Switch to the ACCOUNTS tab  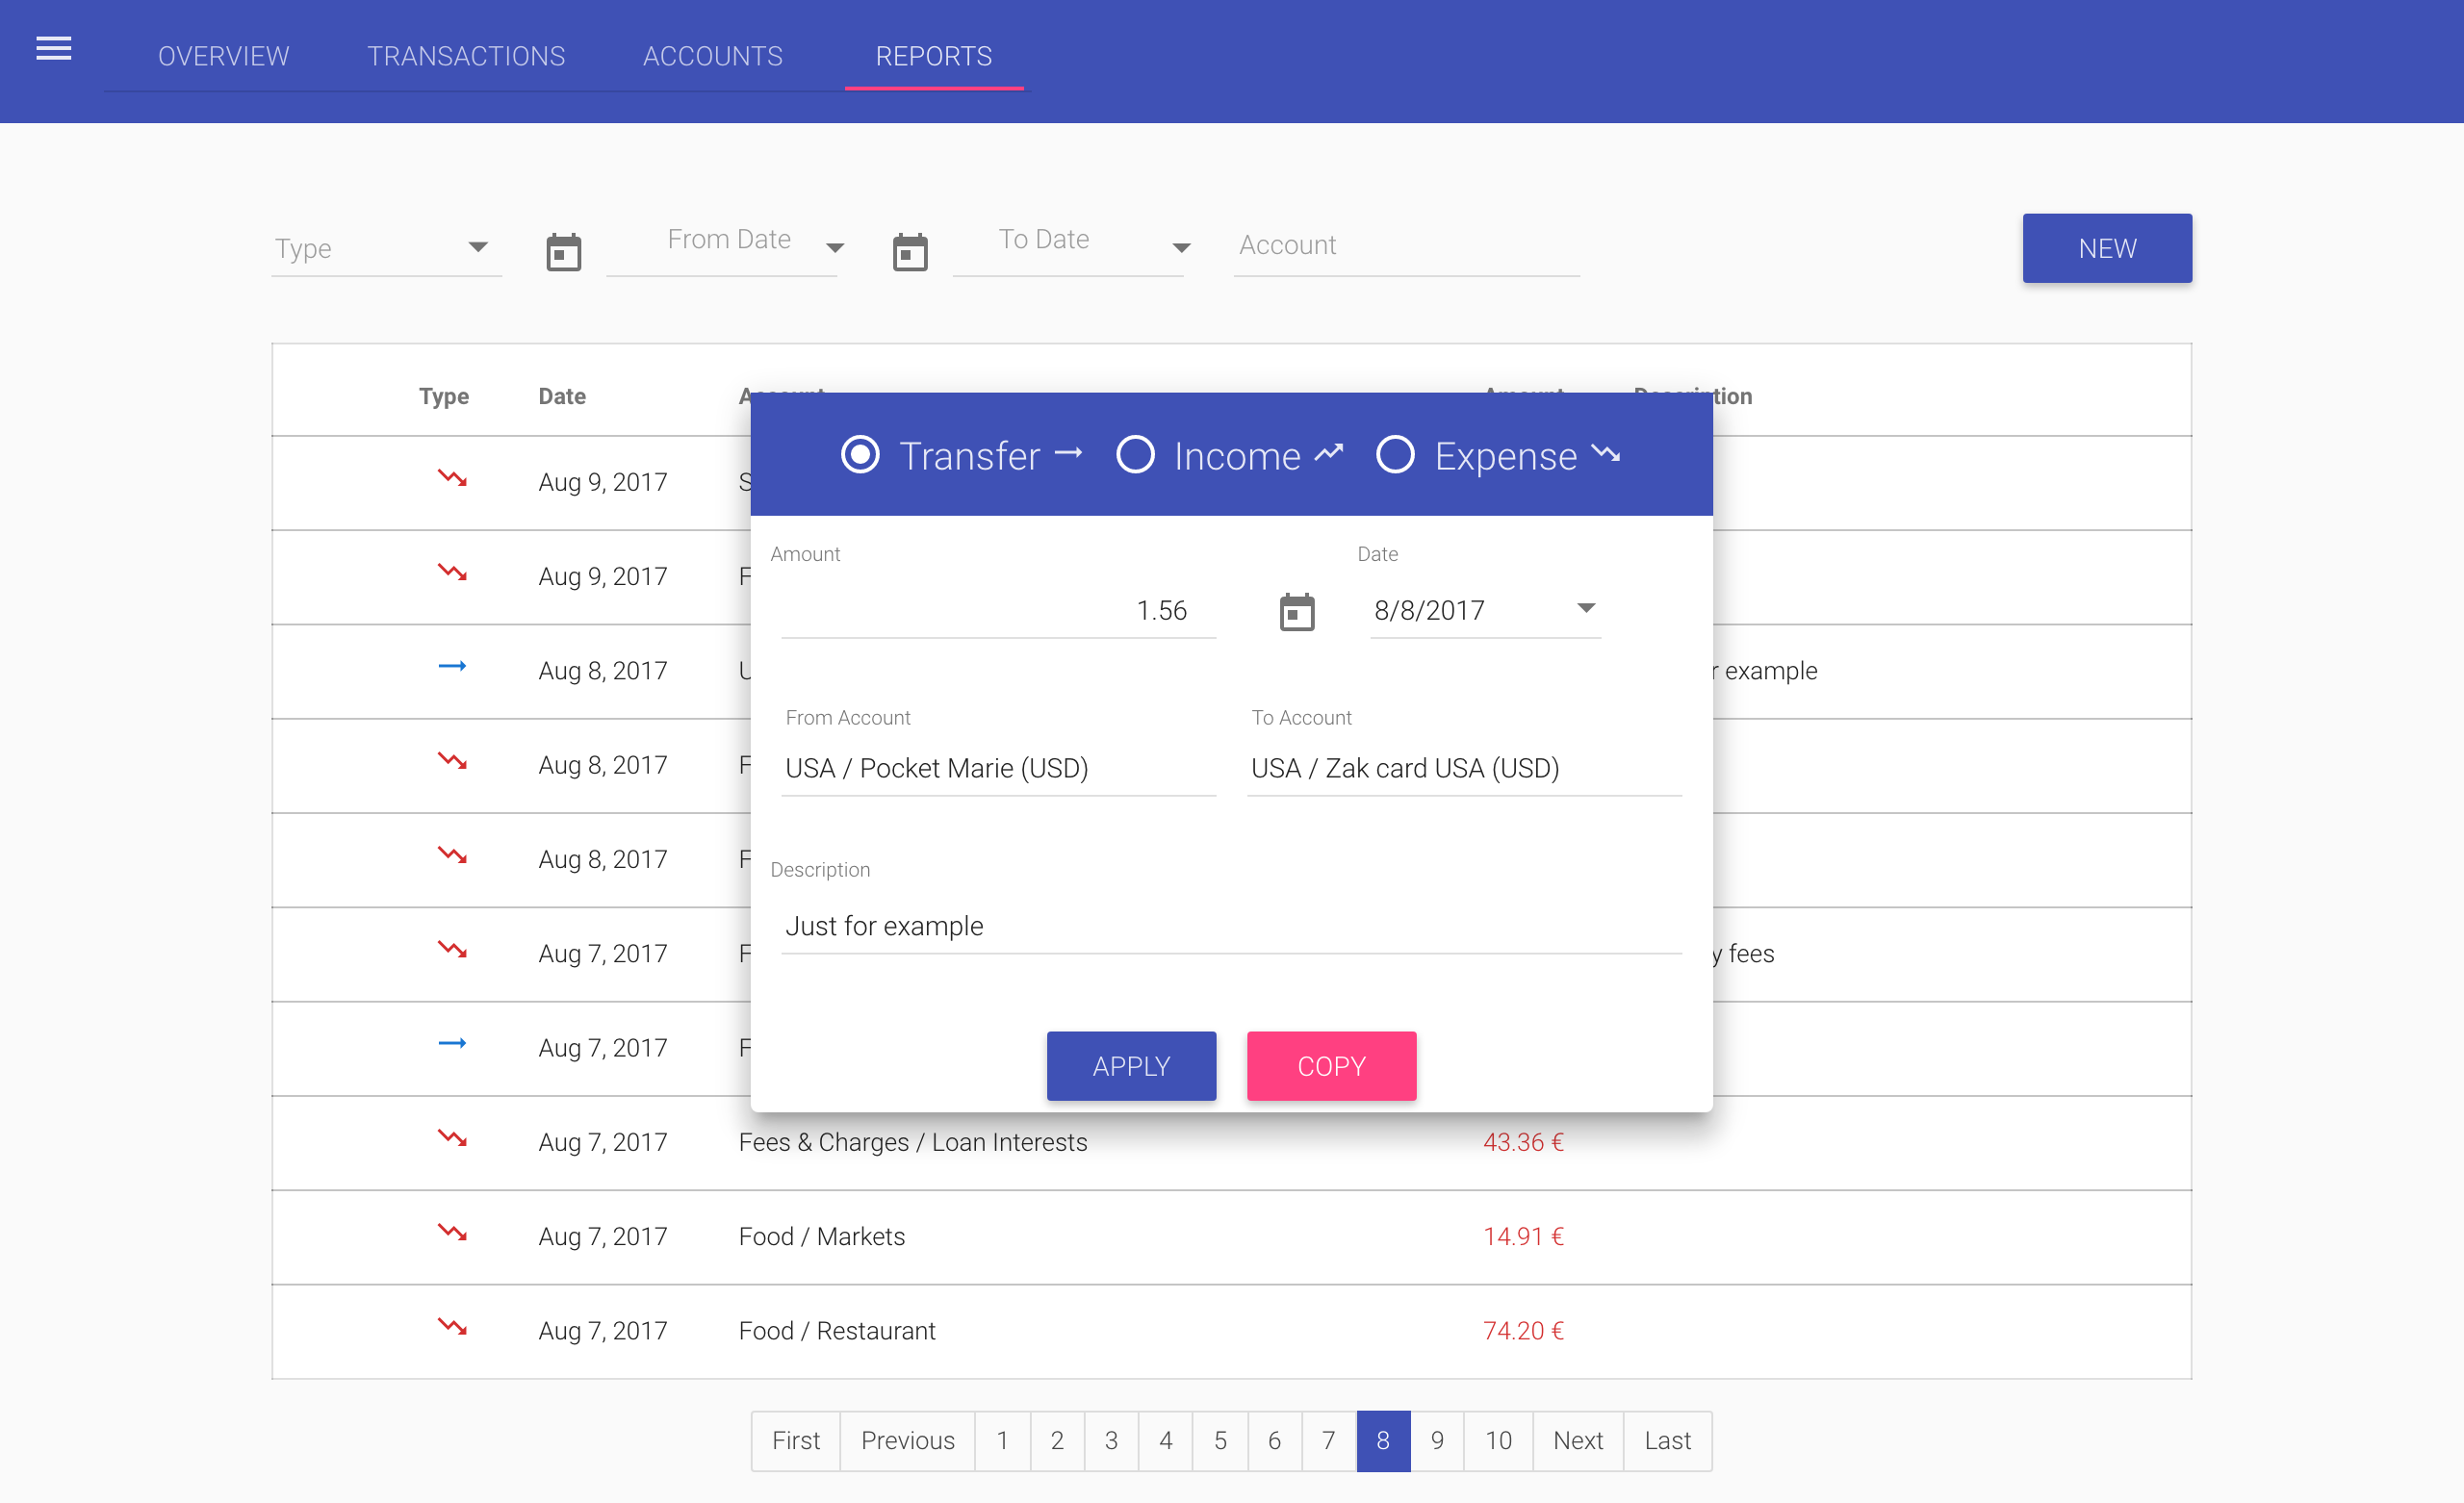pyautogui.click(x=712, y=56)
